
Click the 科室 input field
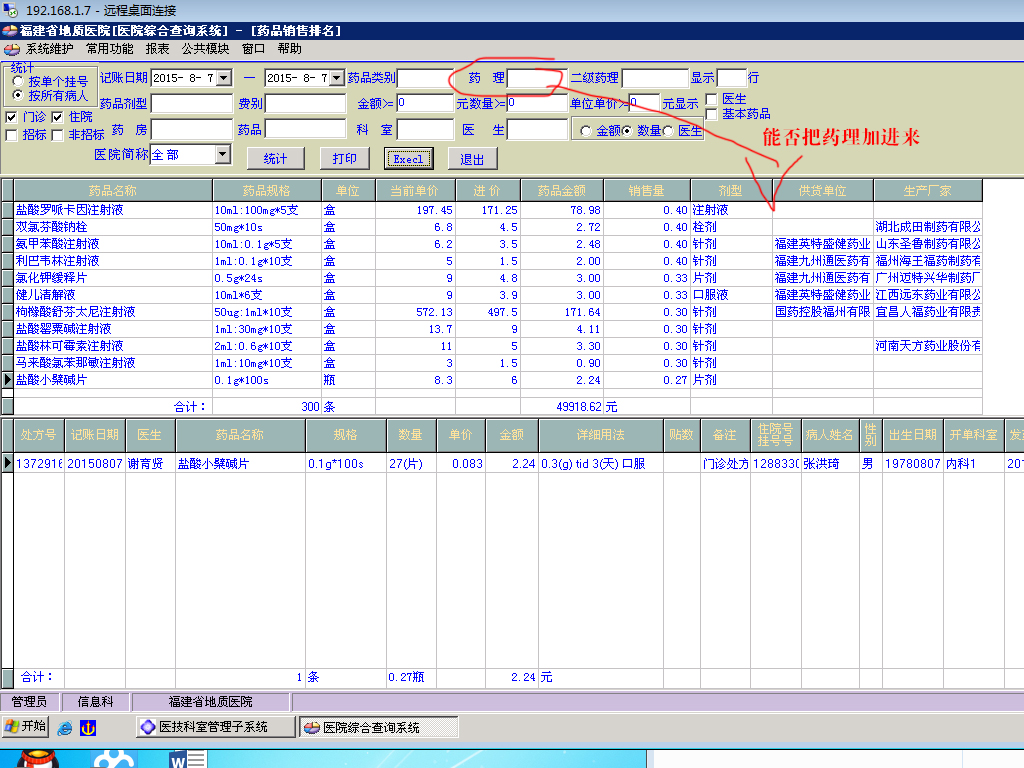tap(425, 129)
